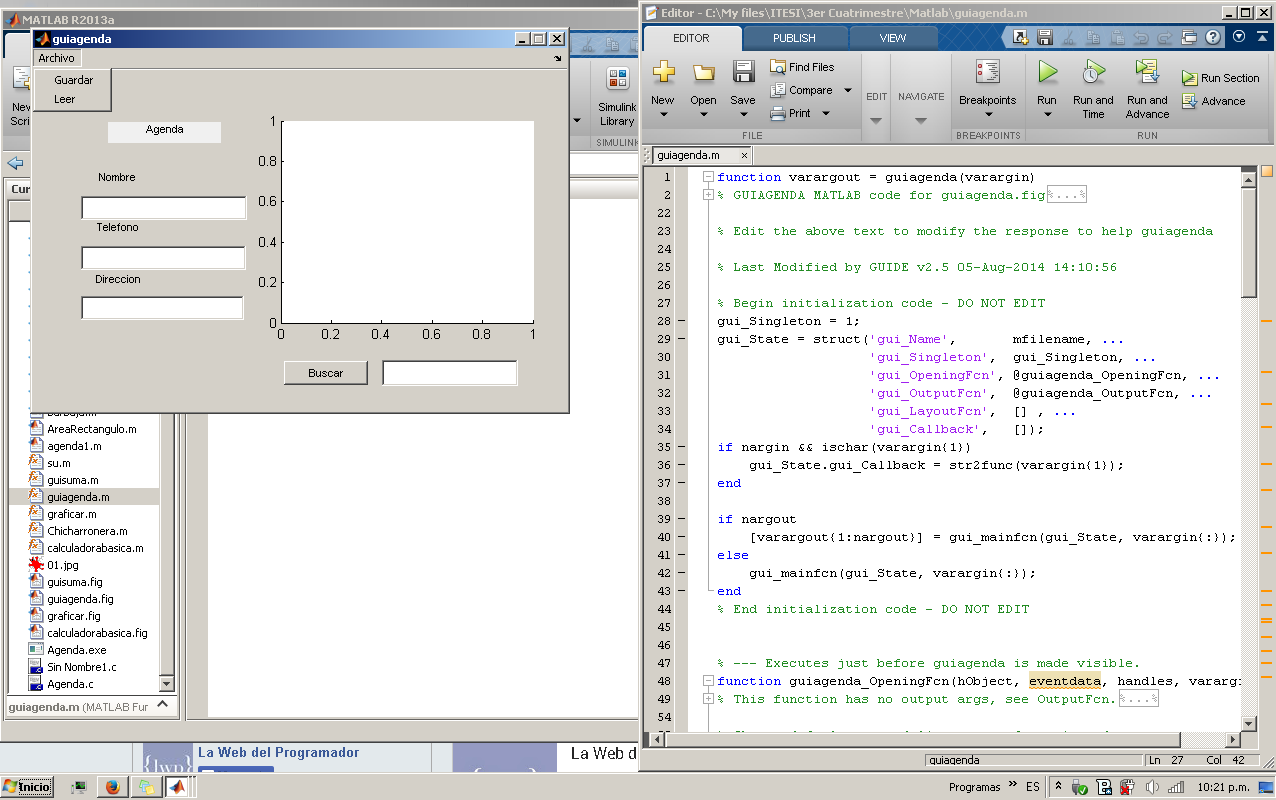Open the Inicio start menu
The image size is (1276, 800).
click(26, 787)
